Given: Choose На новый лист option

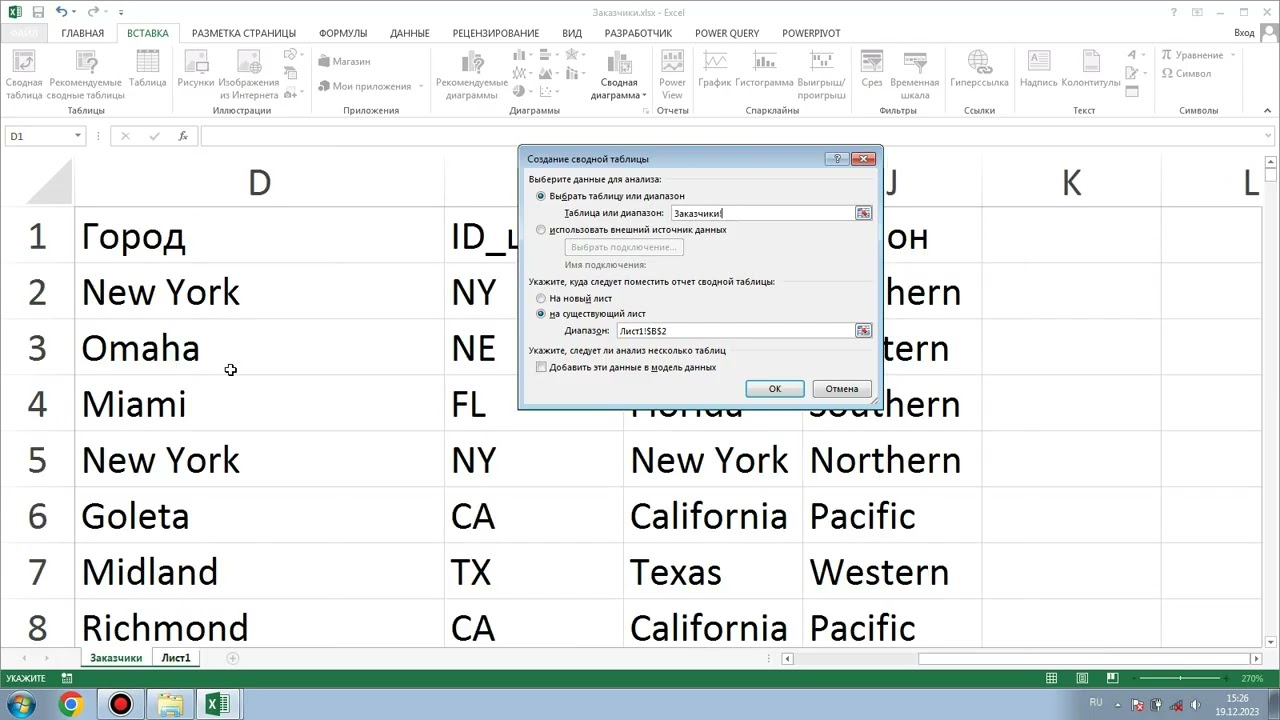Looking at the screenshot, I should [x=541, y=298].
